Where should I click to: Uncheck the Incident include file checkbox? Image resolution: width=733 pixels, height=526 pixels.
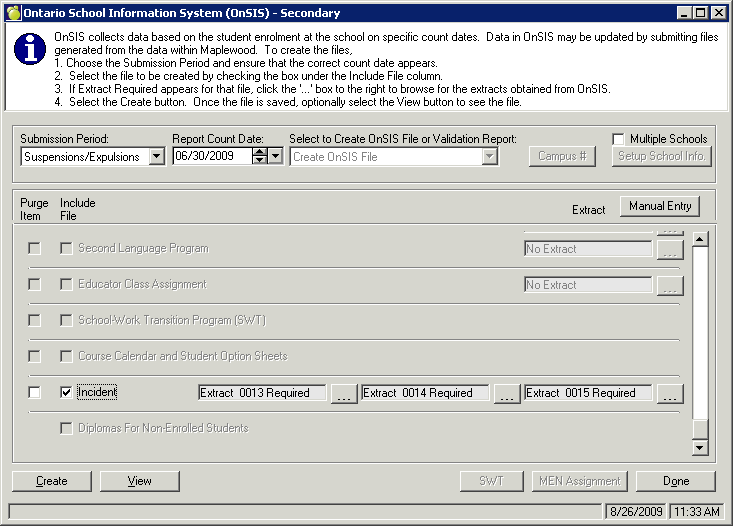tap(67, 393)
